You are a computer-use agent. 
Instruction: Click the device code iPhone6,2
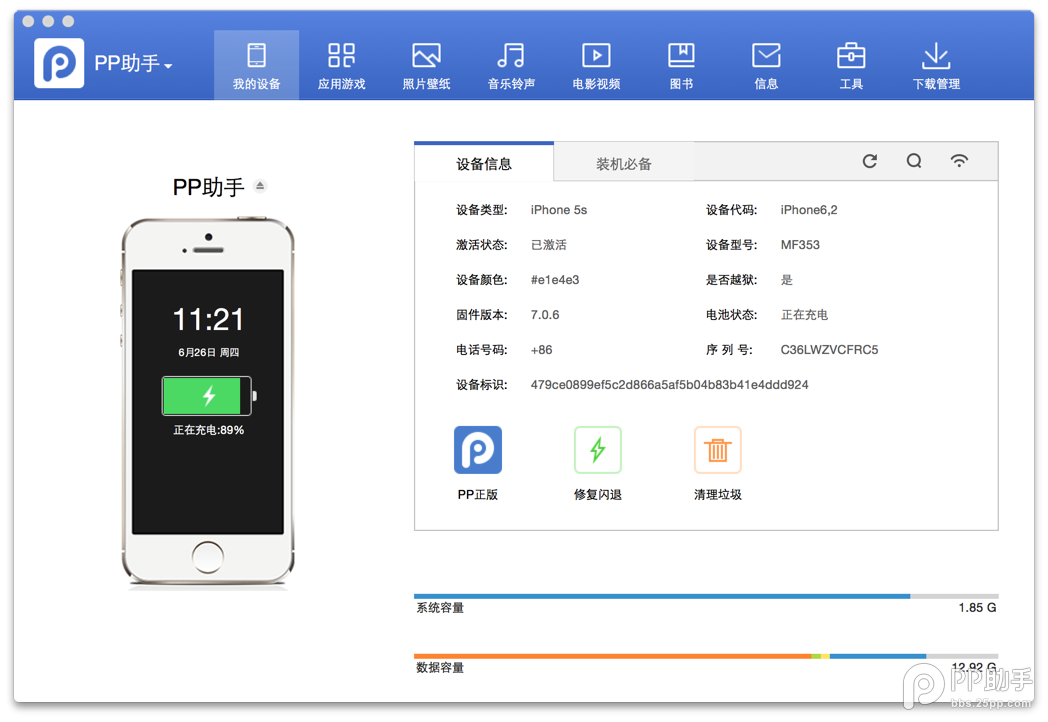pyautogui.click(x=809, y=210)
